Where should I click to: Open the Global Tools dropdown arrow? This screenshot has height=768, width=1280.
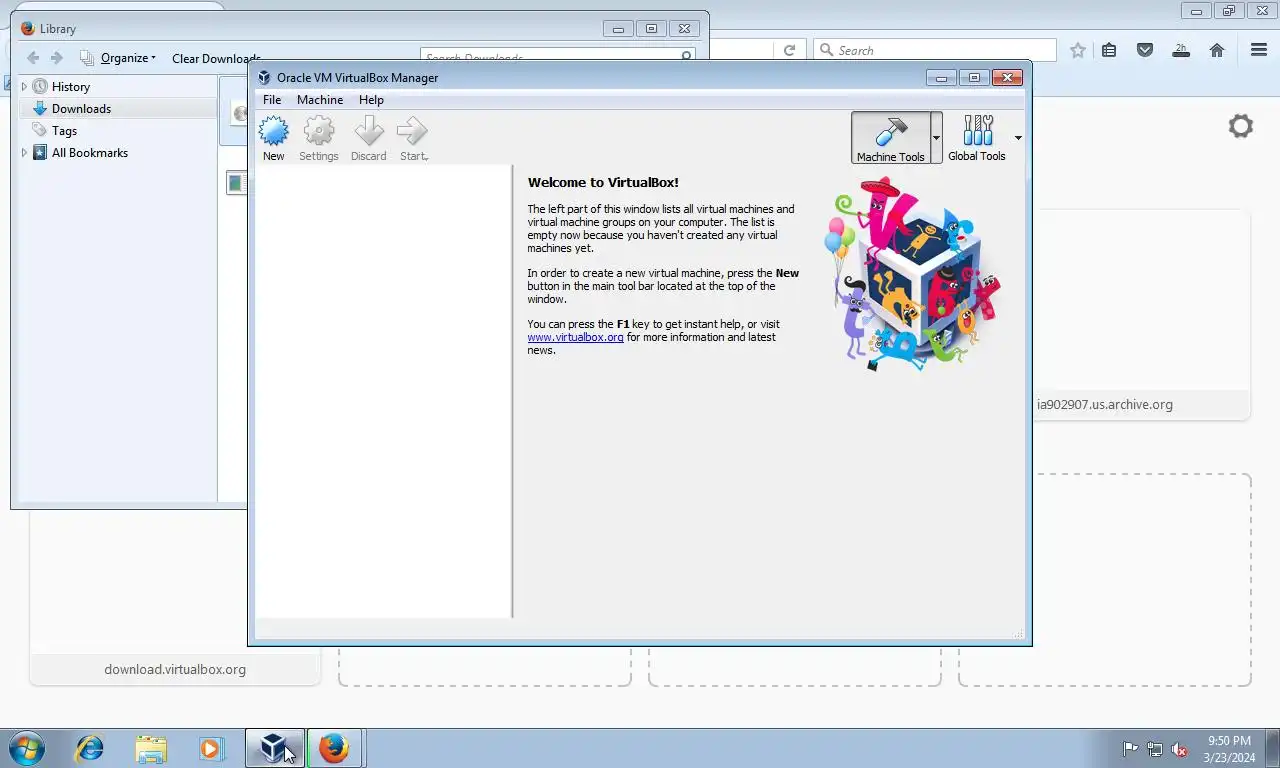tap(1018, 138)
